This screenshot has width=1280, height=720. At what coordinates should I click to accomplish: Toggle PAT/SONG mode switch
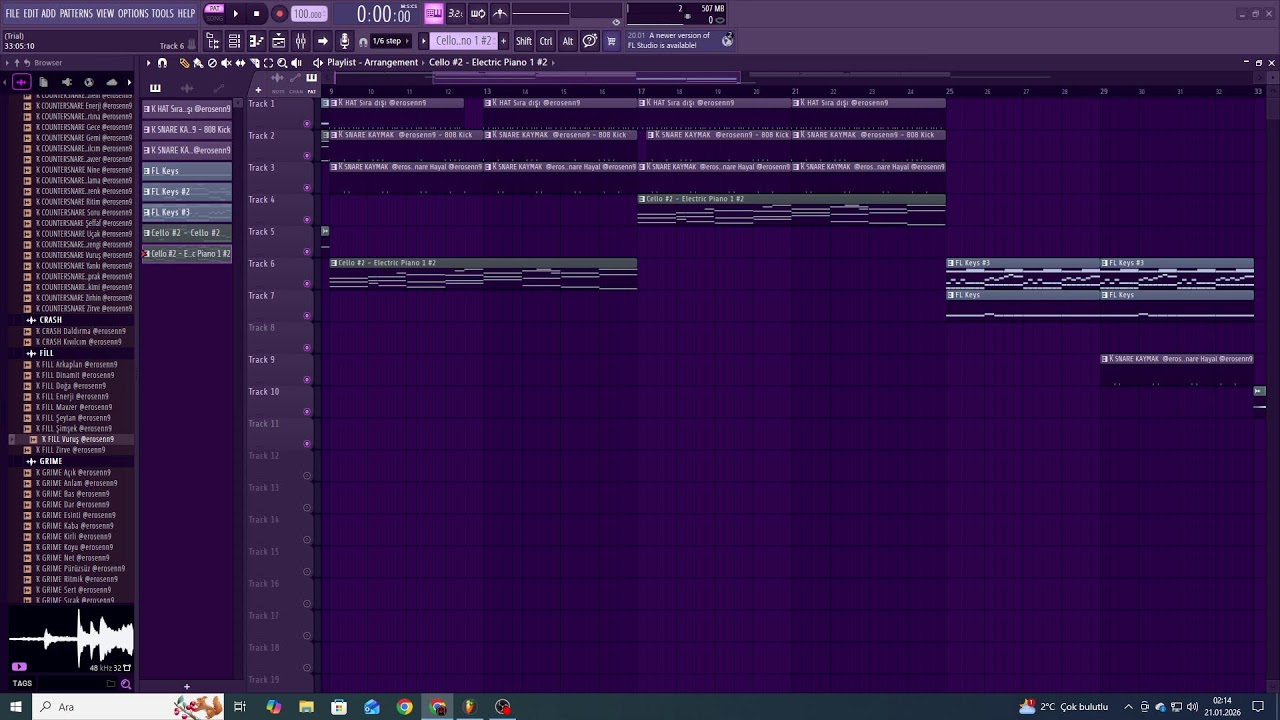(214, 13)
